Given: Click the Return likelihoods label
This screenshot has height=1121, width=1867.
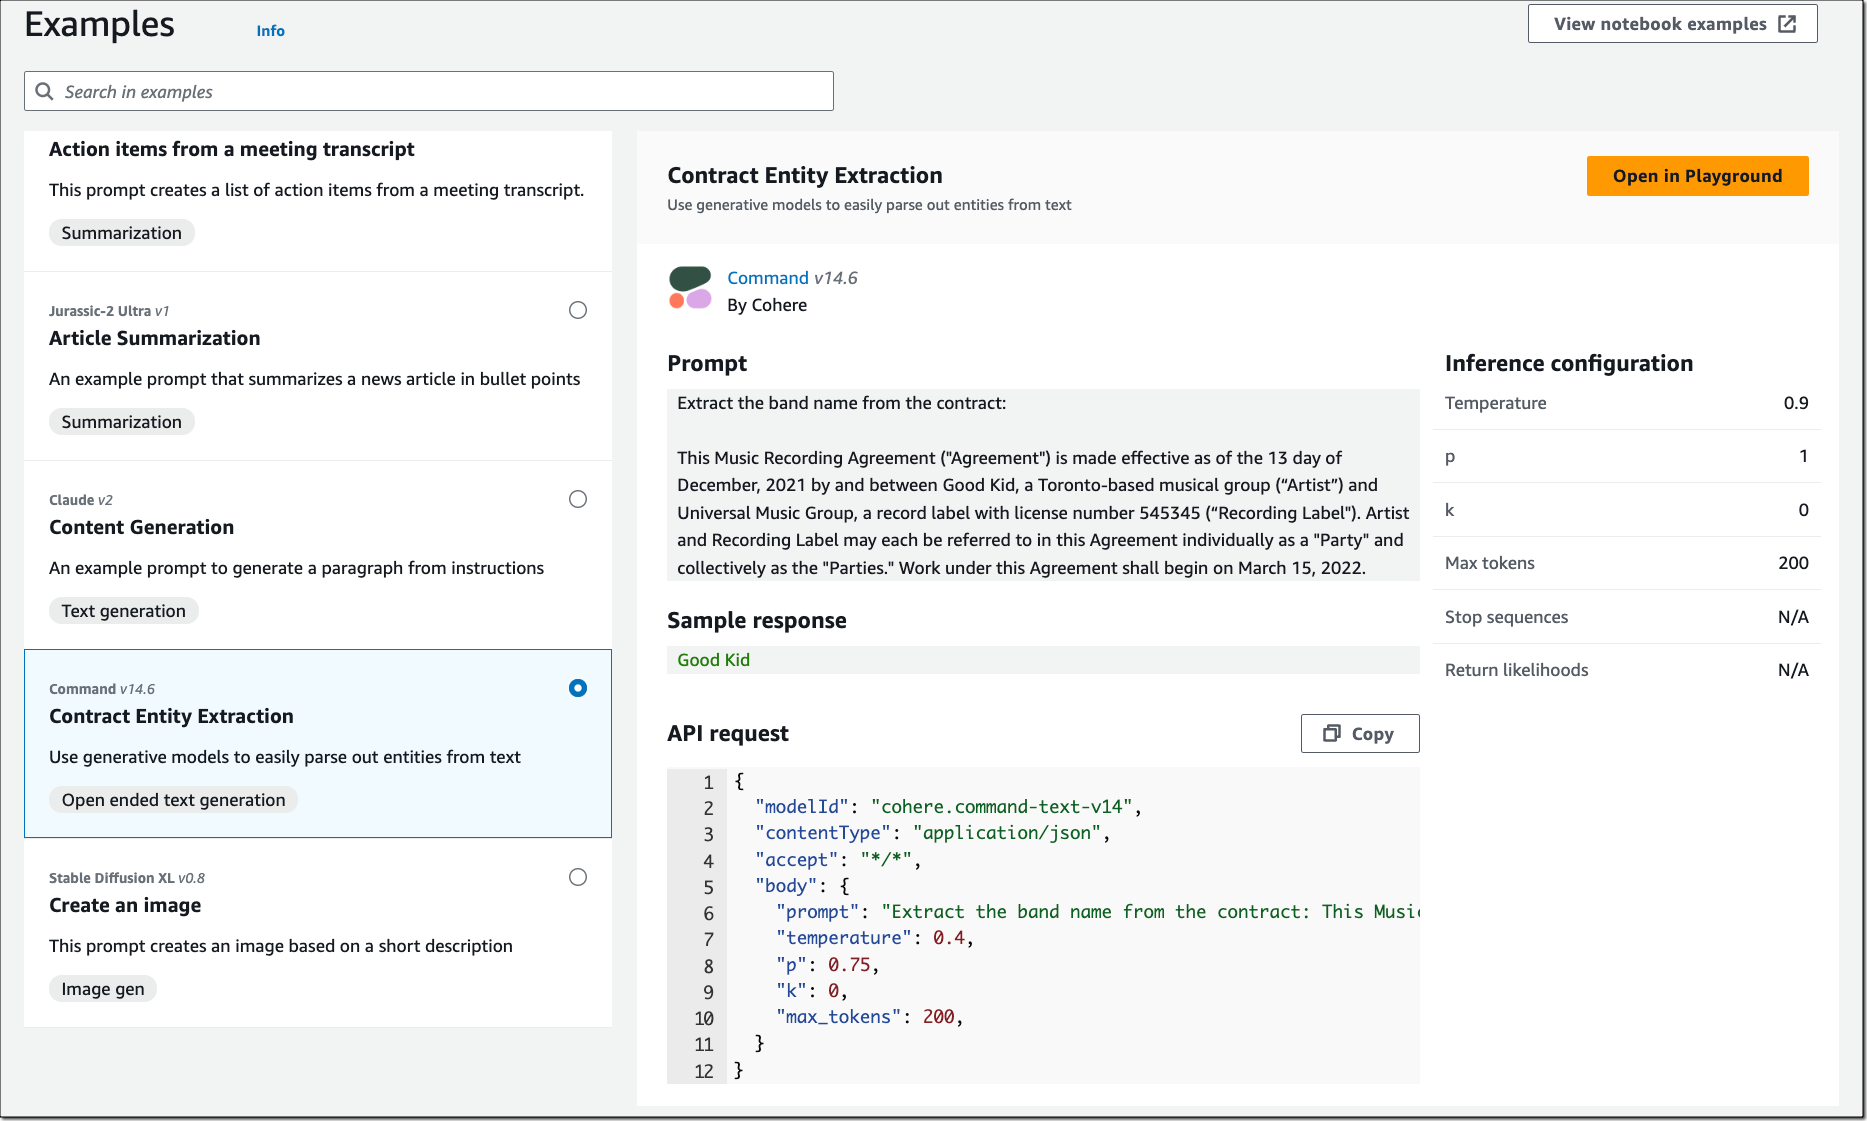Looking at the screenshot, I should [1516, 670].
